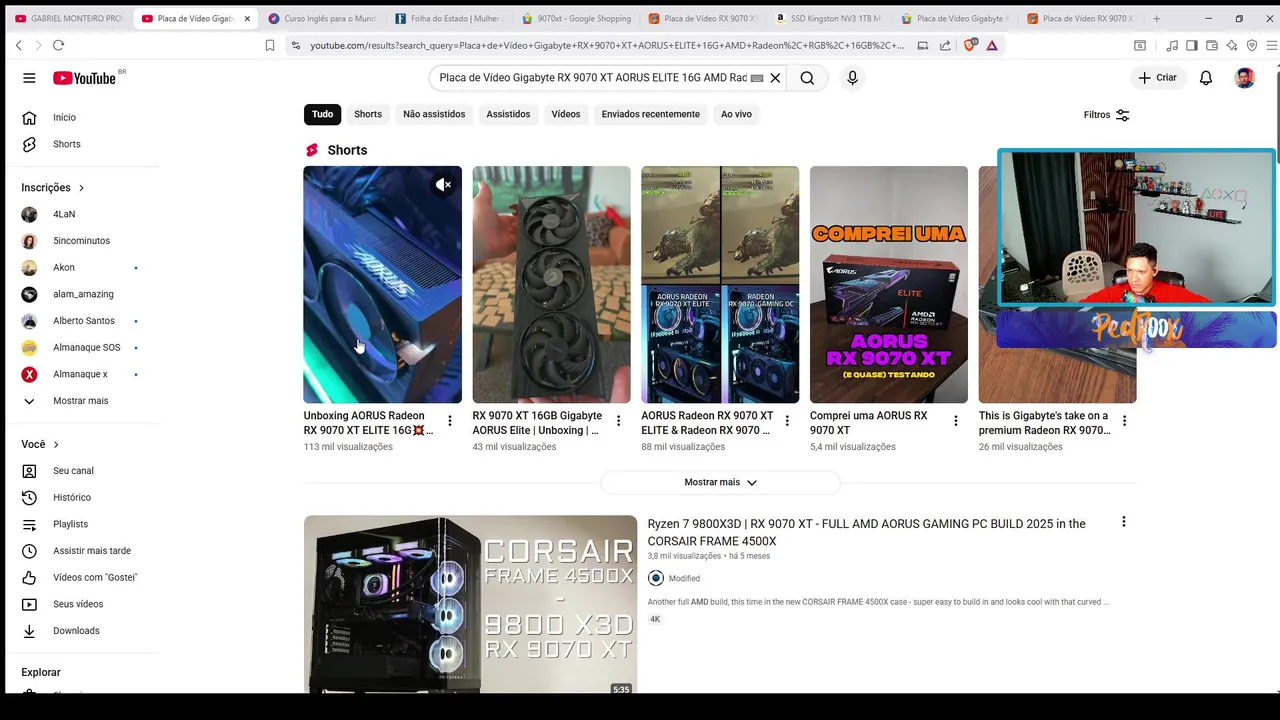This screenshot has height=720, width=1280.
Task: Open the on-screen keyboard icon in search
Action: 757,78
